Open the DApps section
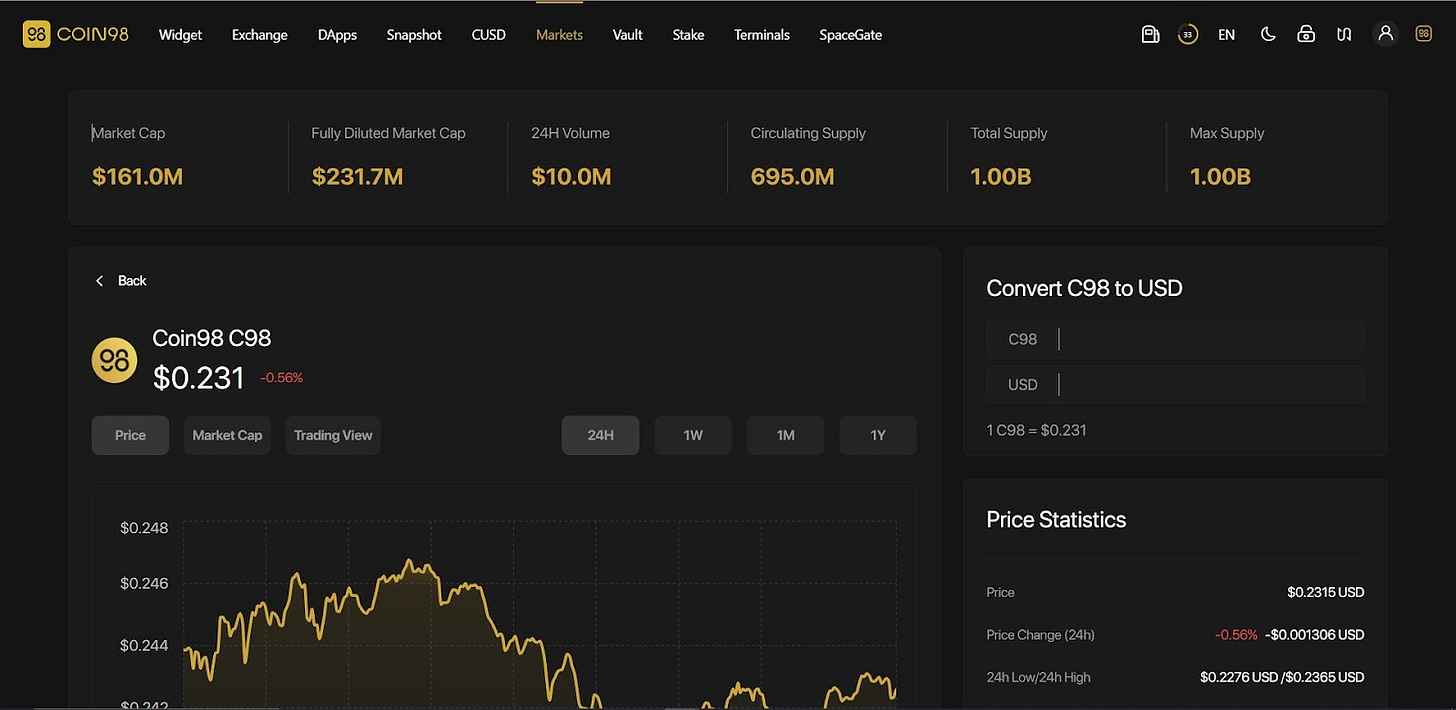 [337, 34]
